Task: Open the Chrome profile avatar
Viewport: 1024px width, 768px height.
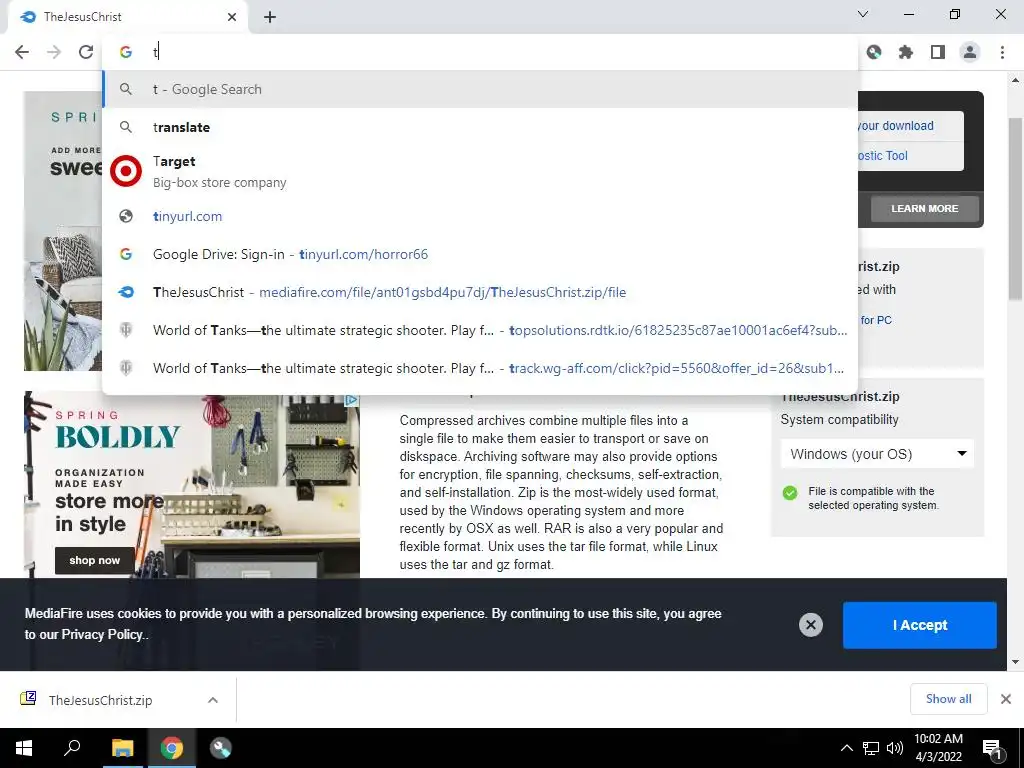Action: pos(970,52)
